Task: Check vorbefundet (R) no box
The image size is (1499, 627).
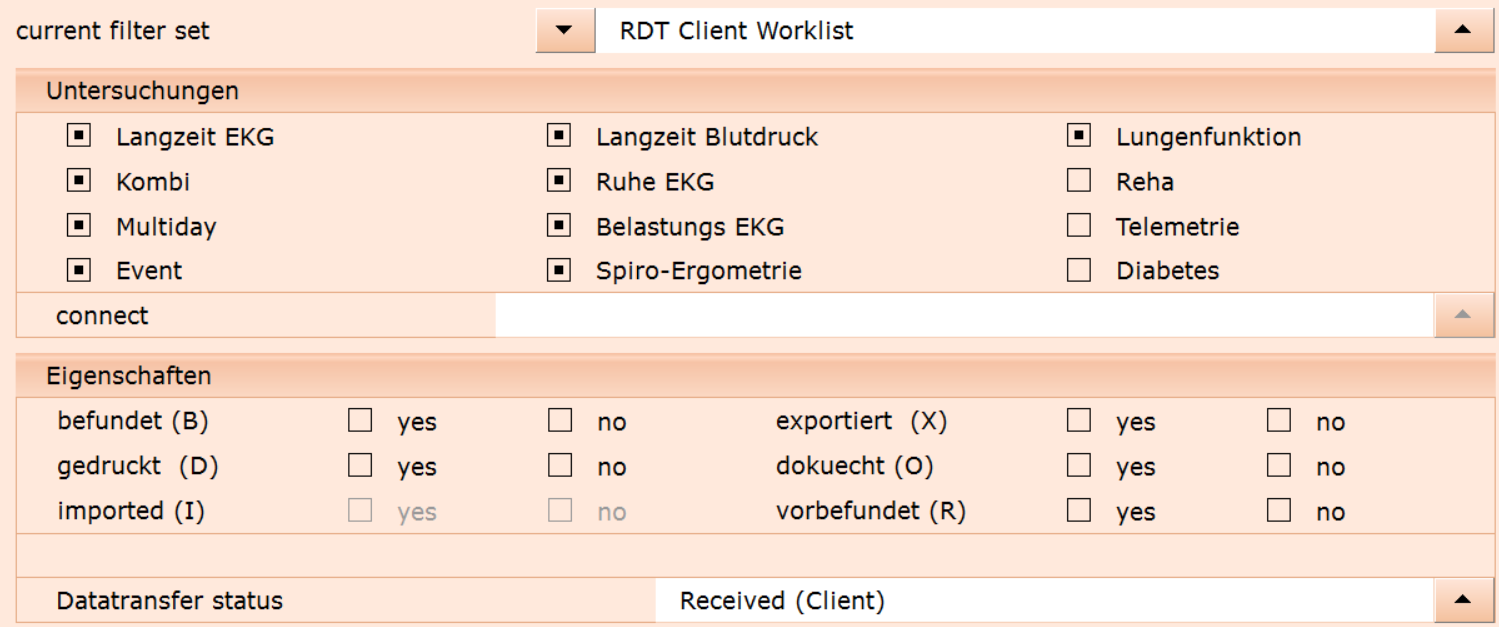Action: (x=1279, y=510)
